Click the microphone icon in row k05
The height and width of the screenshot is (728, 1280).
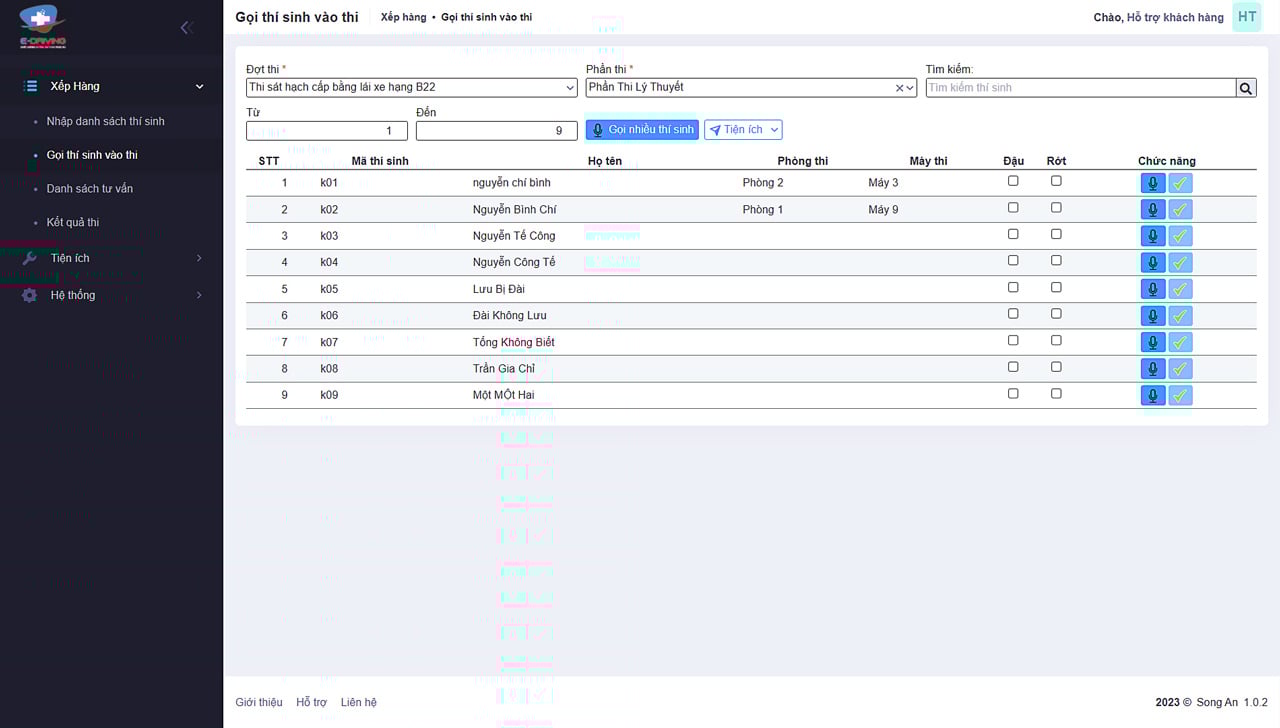1152,289
